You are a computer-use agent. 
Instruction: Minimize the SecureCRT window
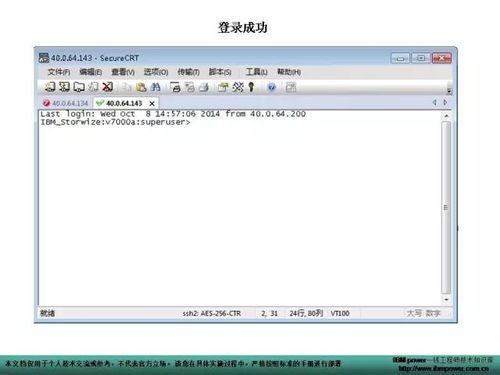pos(400,58)
